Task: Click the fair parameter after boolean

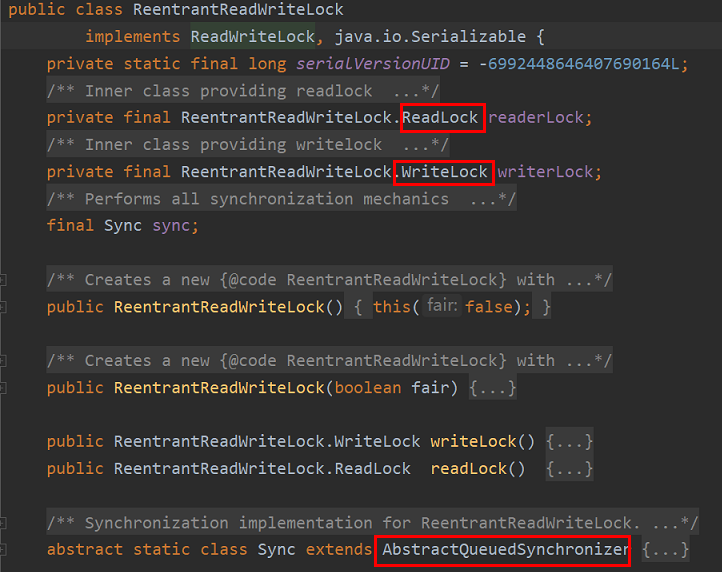Action: (x=430, y=388)
